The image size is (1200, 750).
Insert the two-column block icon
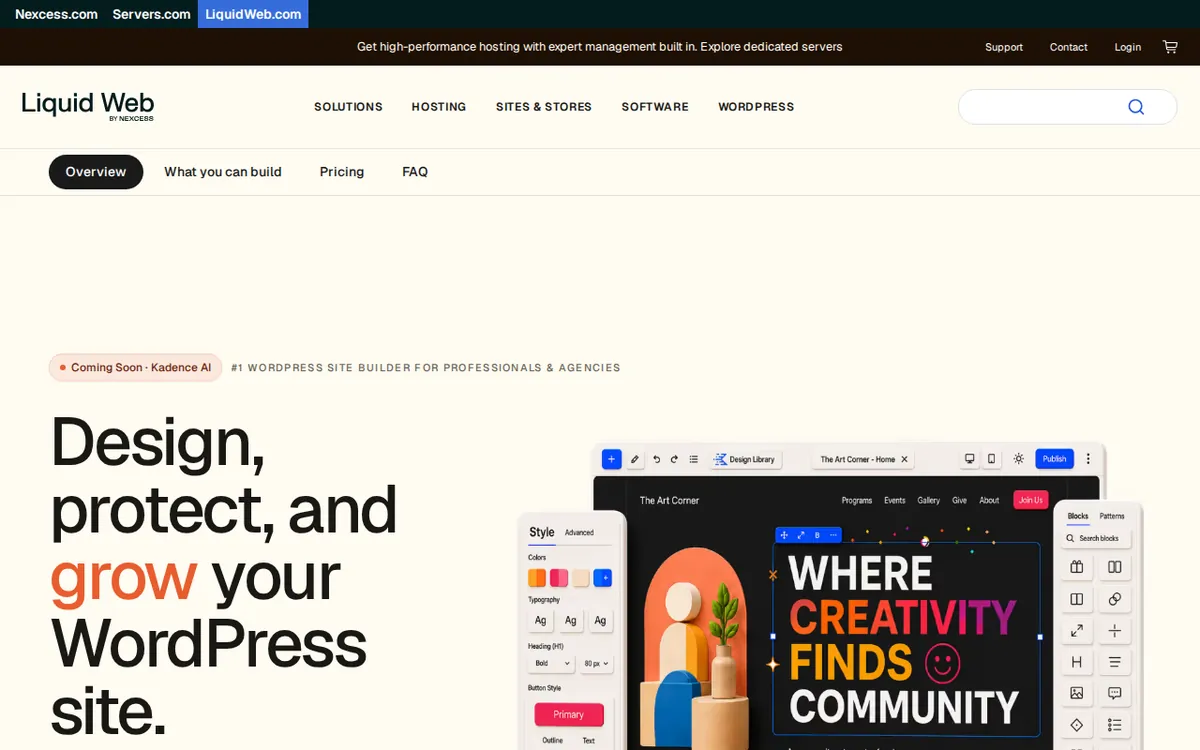pos(1114,567)
